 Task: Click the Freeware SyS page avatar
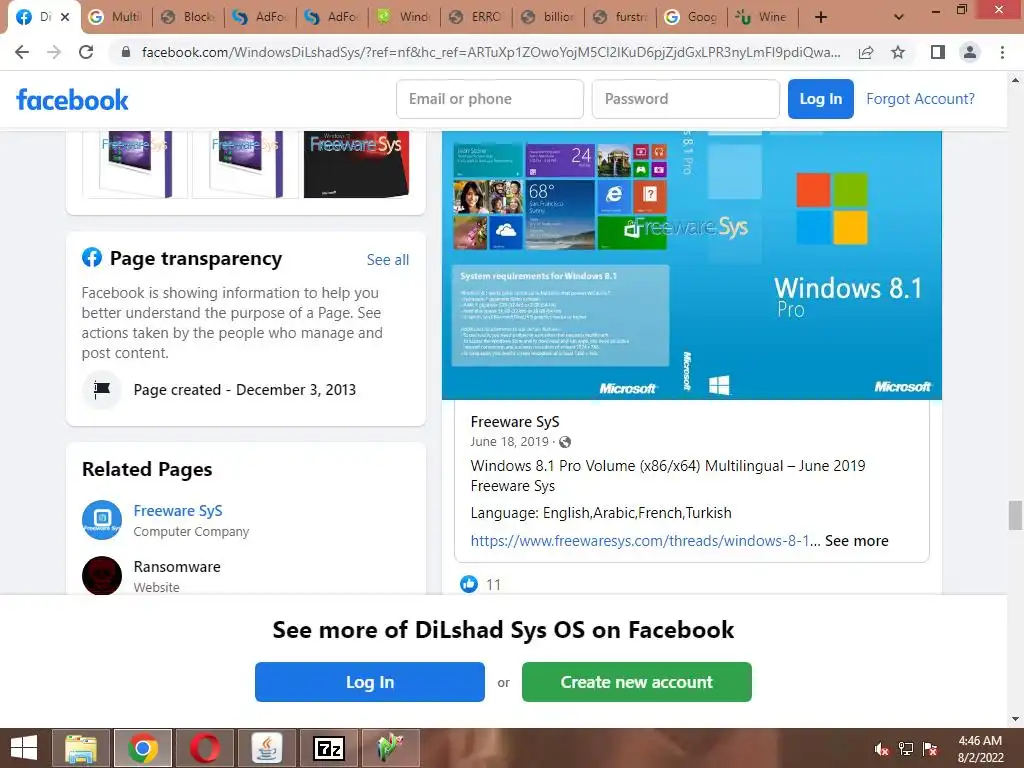[x=101, y=520]
